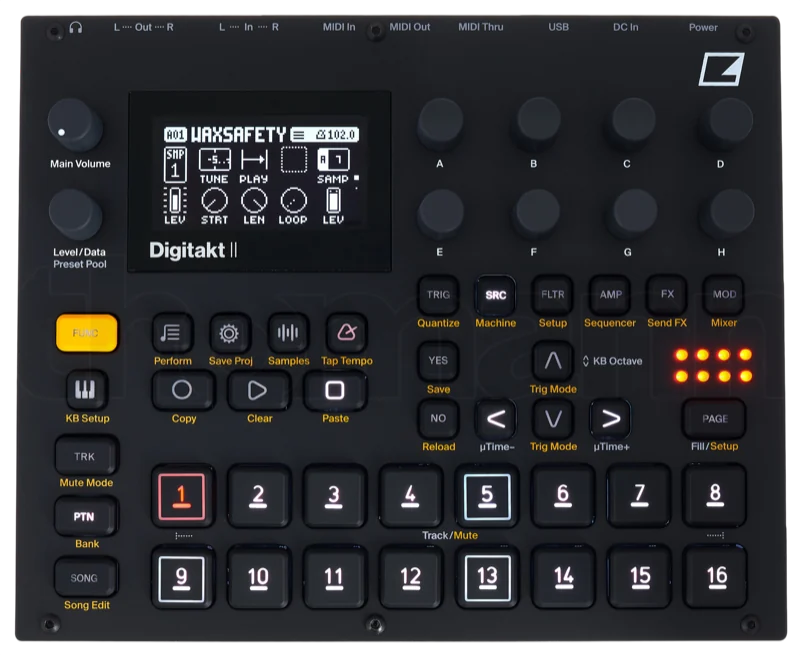The height and width of the screenshot is (655, 800).
Task: Switch to the SRC Machine page
Action: pos(495,295)
